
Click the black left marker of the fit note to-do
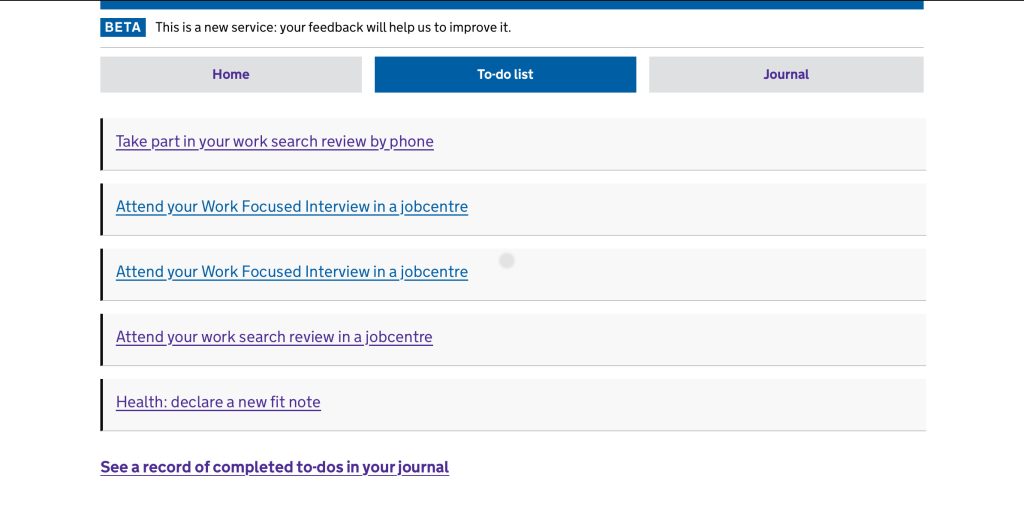point(102,404)
